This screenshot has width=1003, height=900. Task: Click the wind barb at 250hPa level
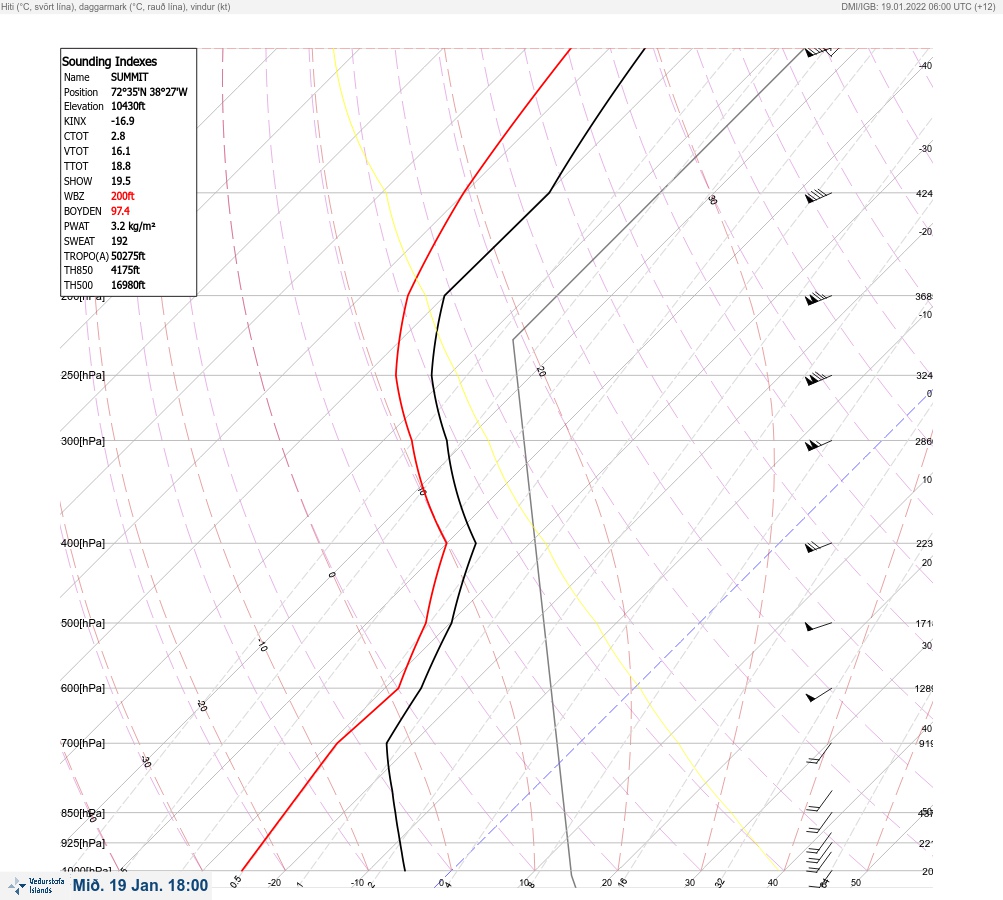(819, 379)
